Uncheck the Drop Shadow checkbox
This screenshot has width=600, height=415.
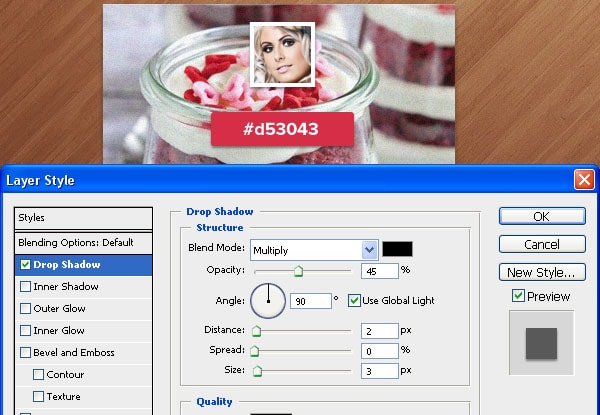coord(25,264)
